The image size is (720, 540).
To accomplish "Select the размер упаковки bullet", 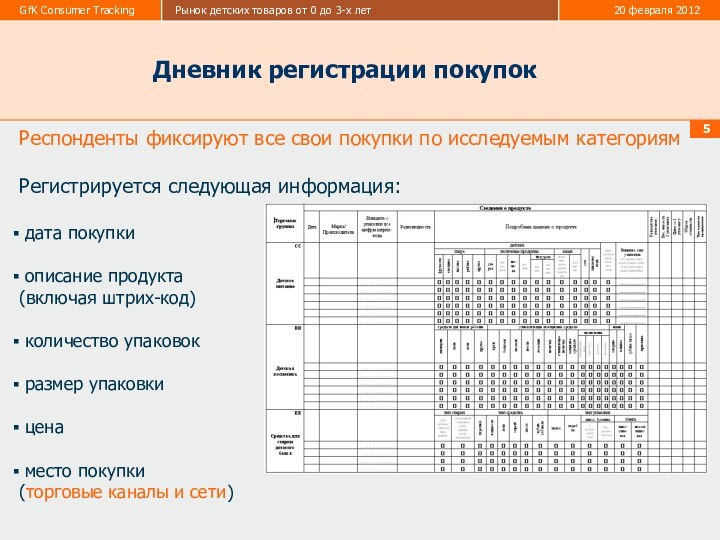I will tap(93, 384).
